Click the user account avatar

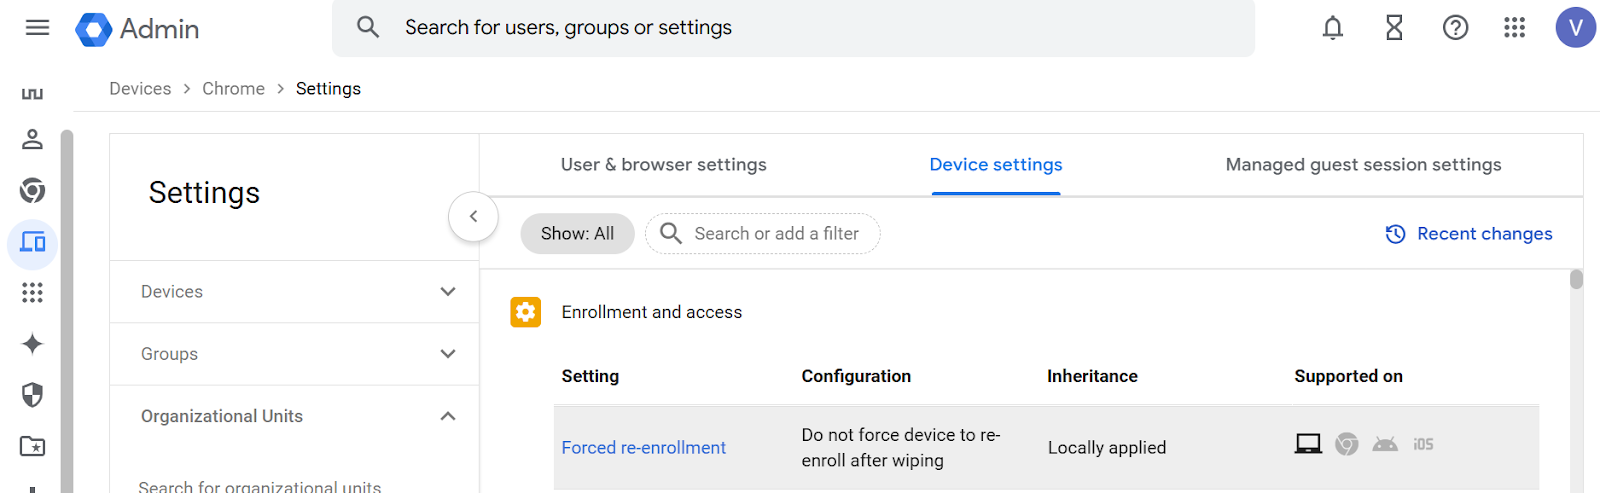[1575, 28]
